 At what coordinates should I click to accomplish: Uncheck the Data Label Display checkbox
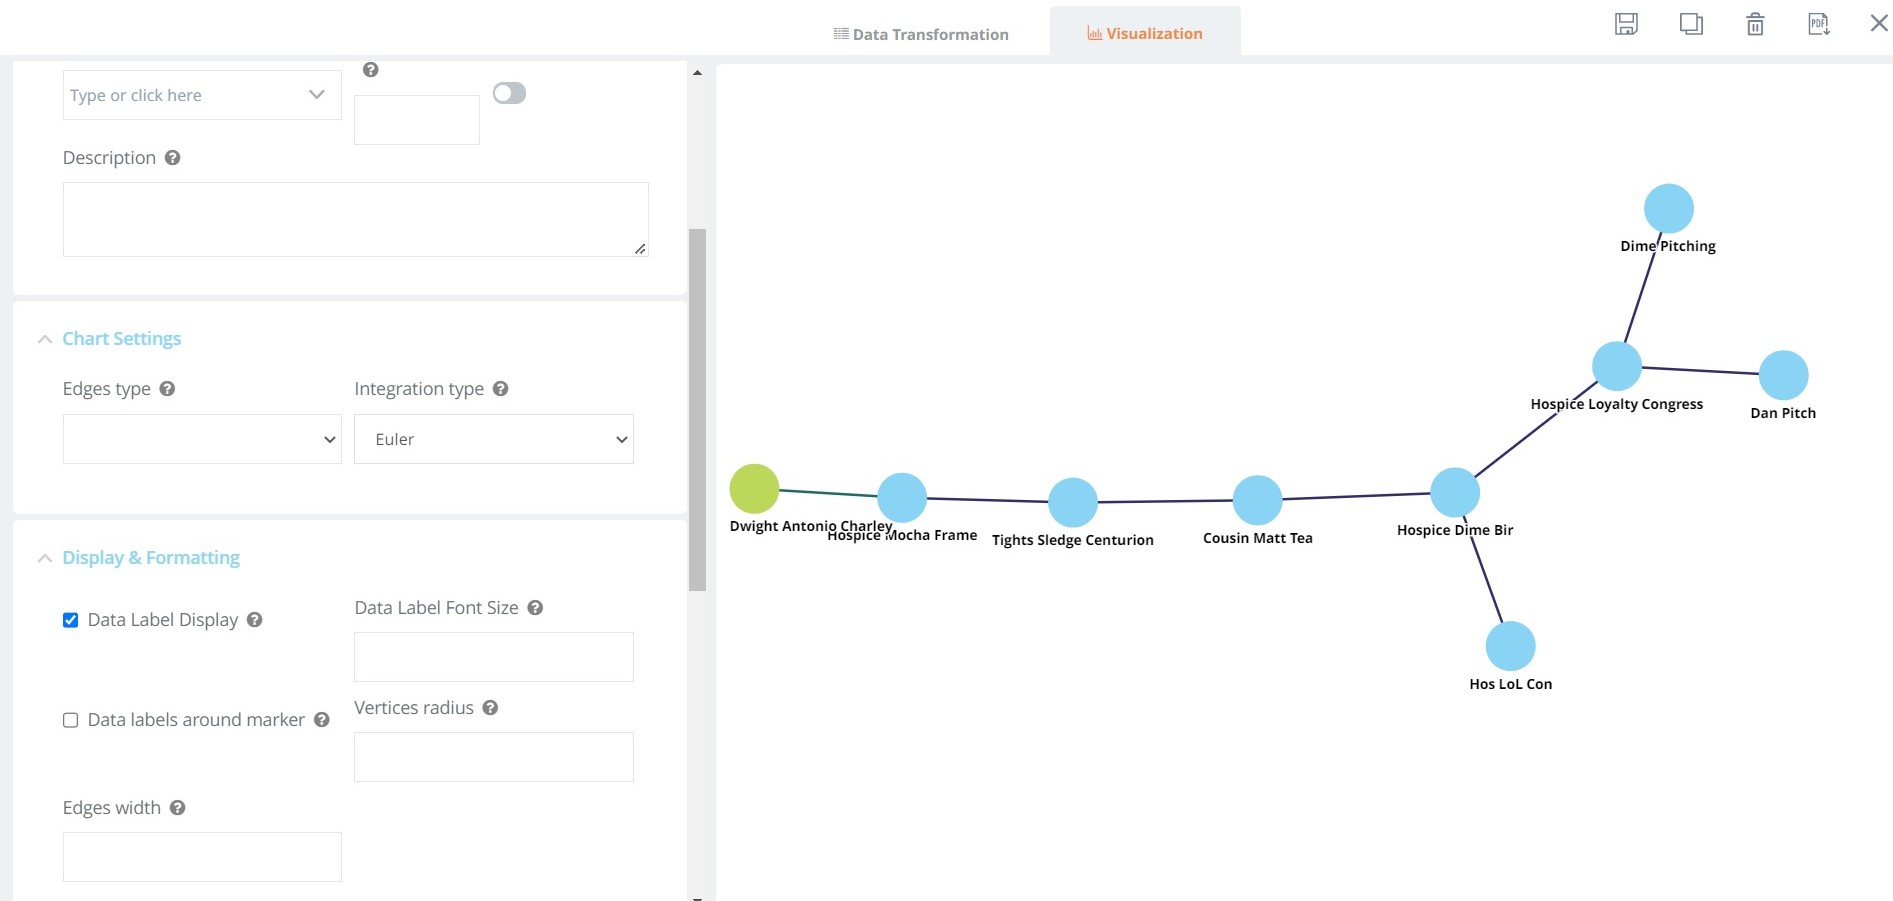coord(71,620)
